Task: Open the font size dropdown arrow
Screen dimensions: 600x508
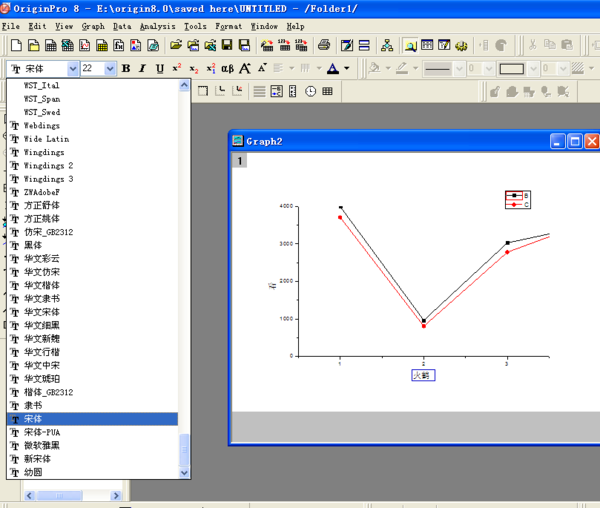Action: coord(110,69)
